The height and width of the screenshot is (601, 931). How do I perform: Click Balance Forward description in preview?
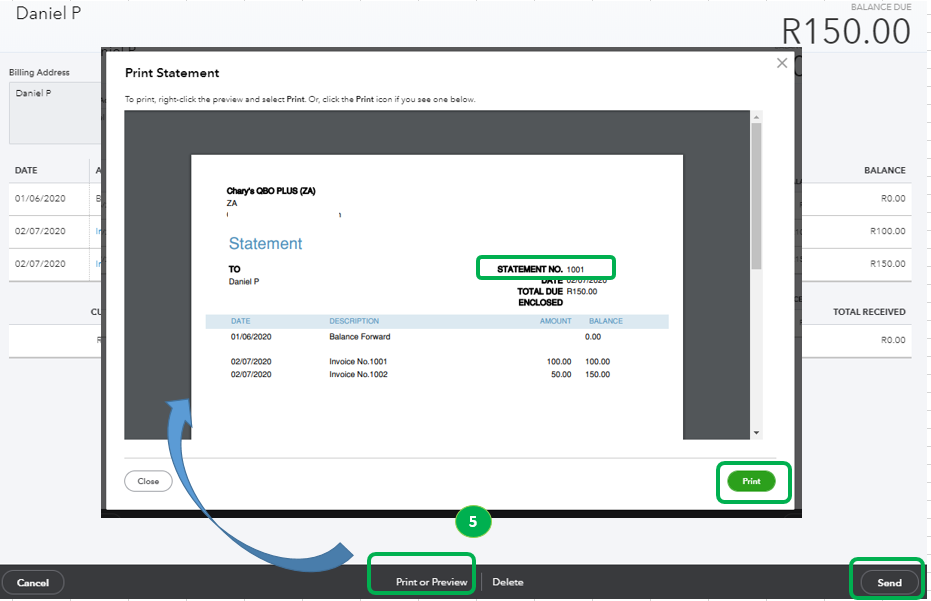[360, 337]
